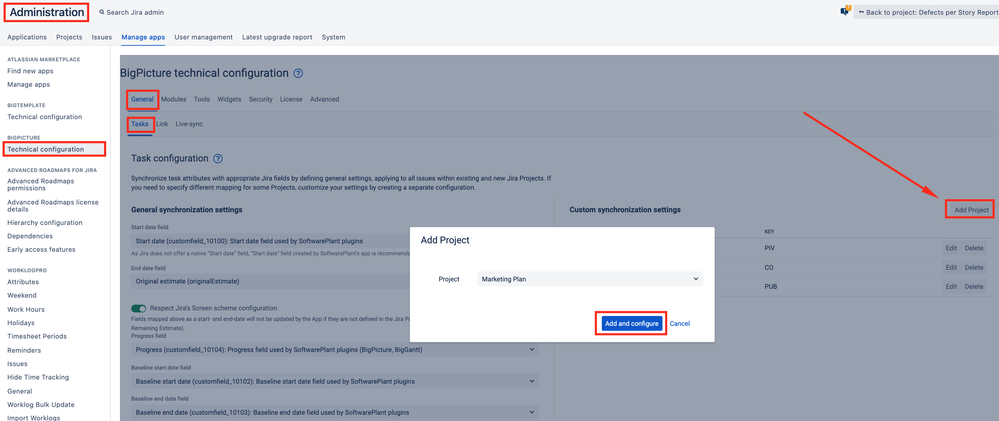
Task: Focus the Search Jira admin field
Action: click(x=131, y=12)
